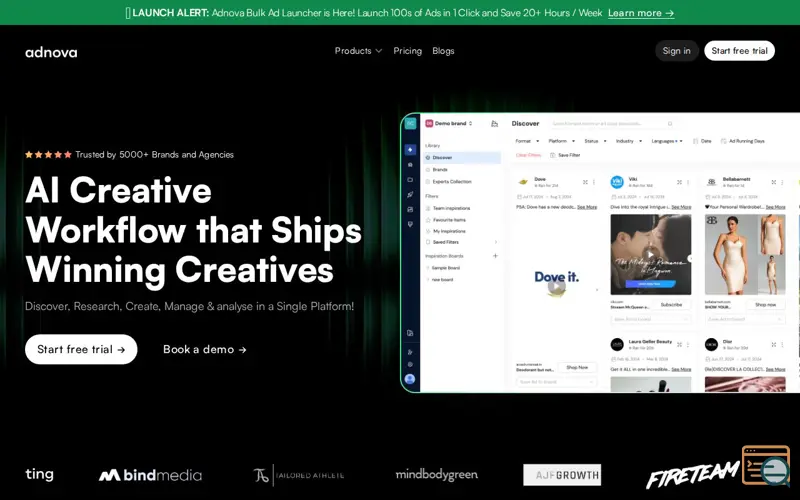Open the Platform filter dropdown
The height and width of the screenshot is (500, 800).
click(x=561, y=141)
